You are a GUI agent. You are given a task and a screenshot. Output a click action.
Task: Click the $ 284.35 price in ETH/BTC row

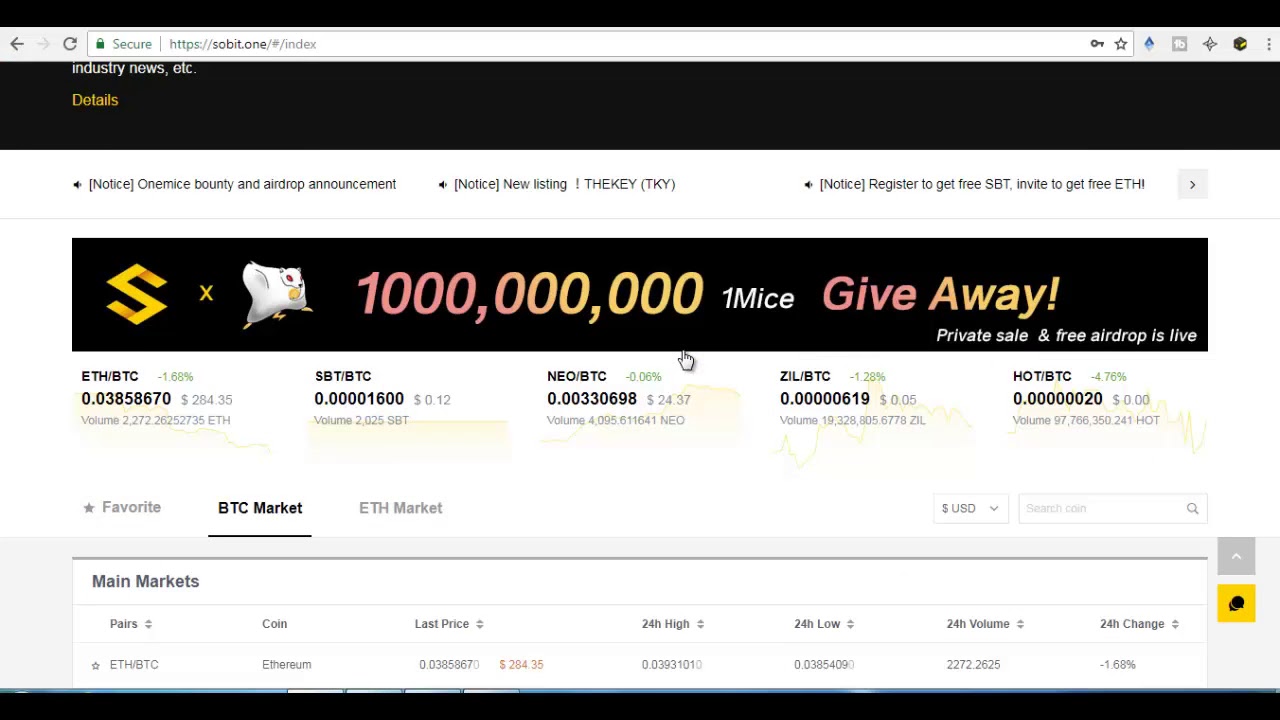click(521, 665)
